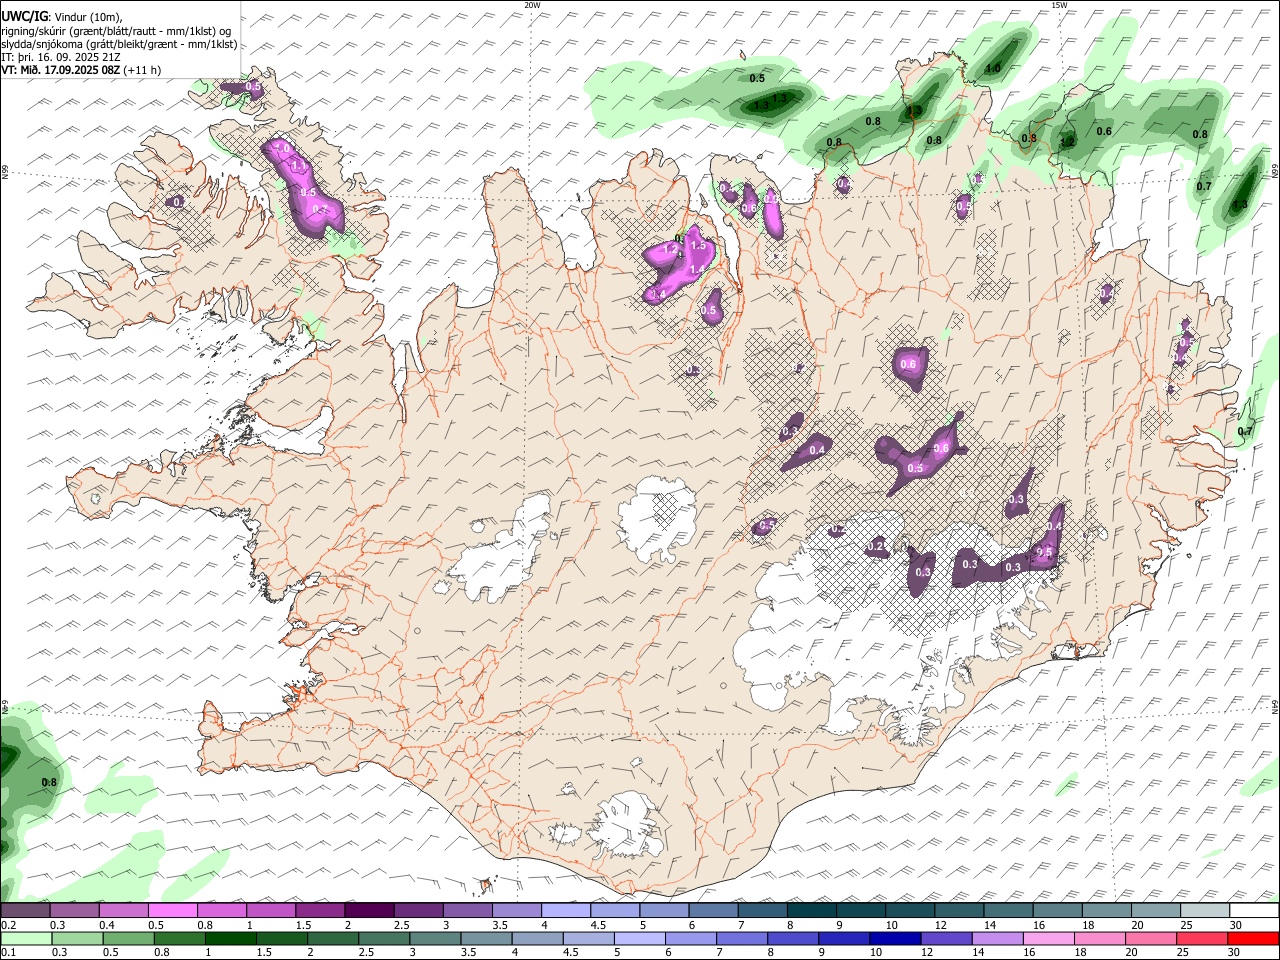Click the 20W longitude label
The width and height of the screenshot is (1280, 960).
coord(532,5)
